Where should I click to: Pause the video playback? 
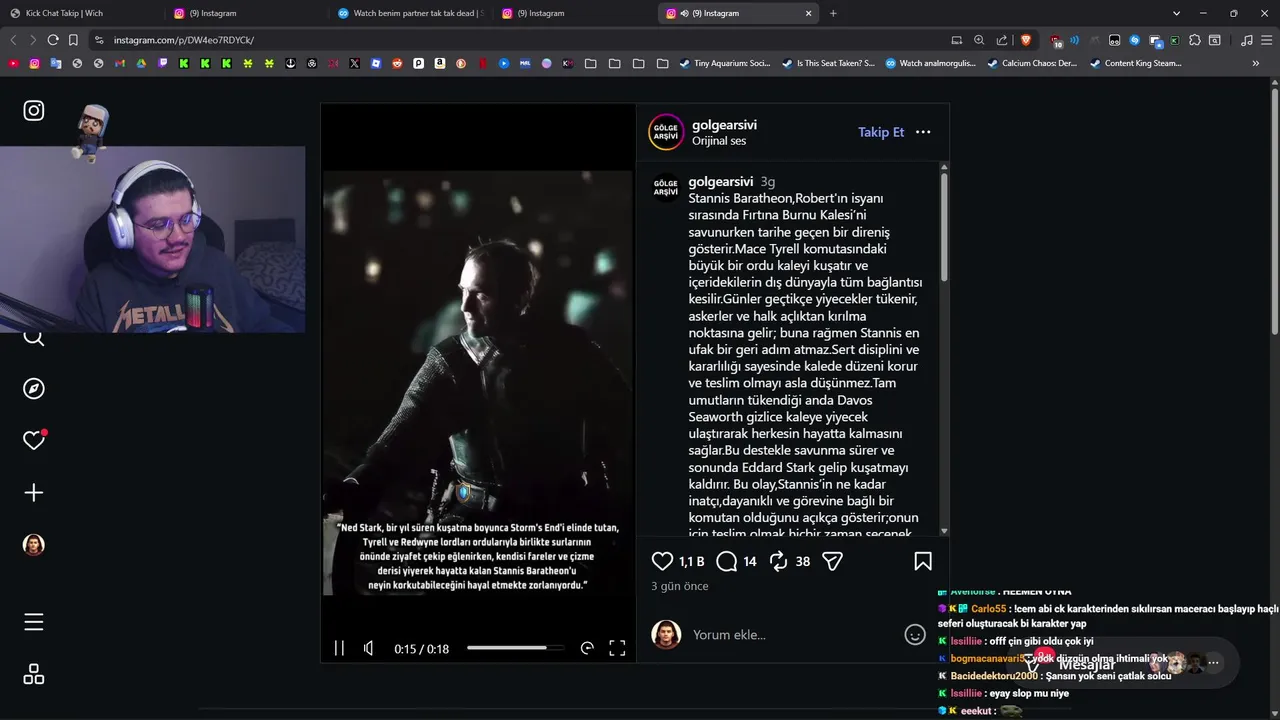[x=339, y=648]
